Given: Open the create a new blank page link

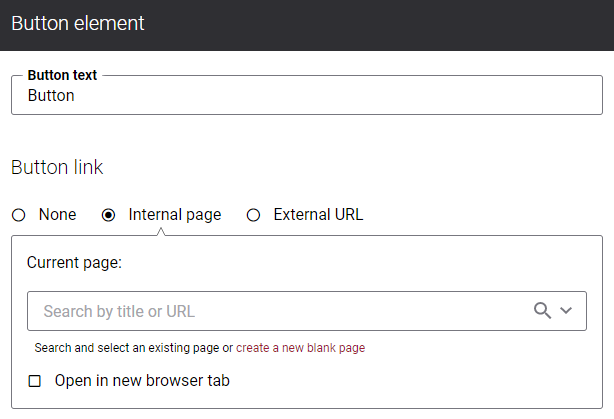Looking at the screenshot, I should (300, 348).
